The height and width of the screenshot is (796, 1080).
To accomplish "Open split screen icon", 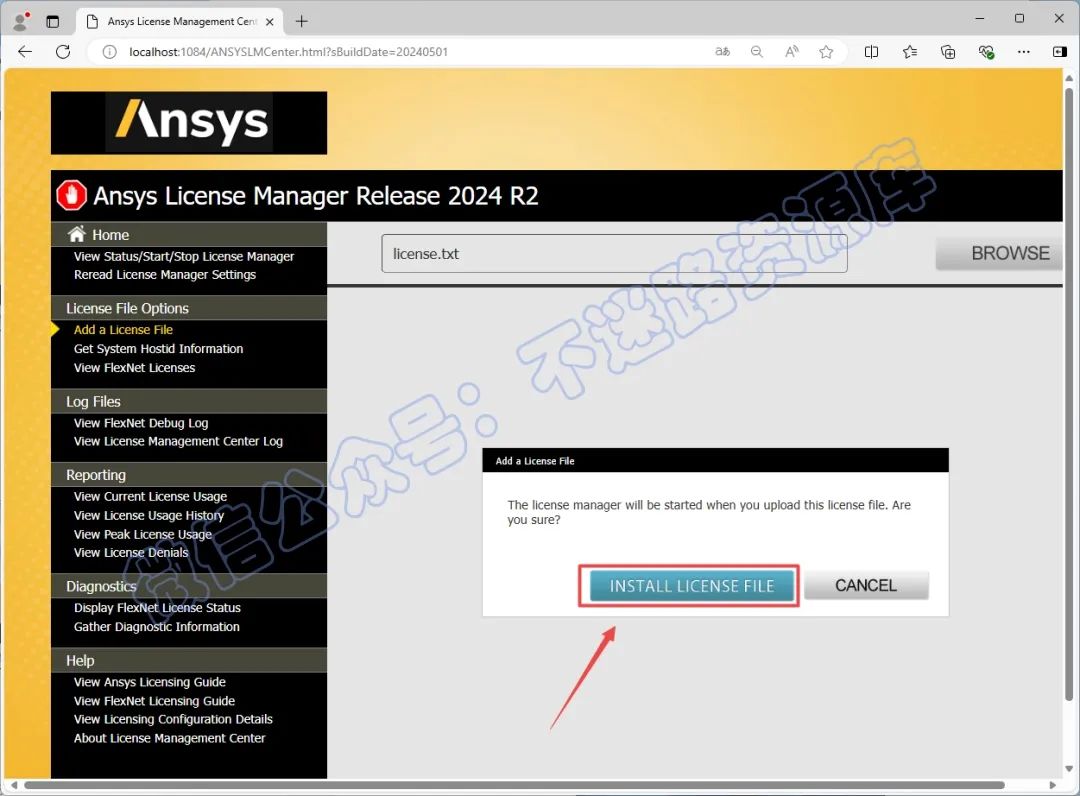I will coord(871,52).
